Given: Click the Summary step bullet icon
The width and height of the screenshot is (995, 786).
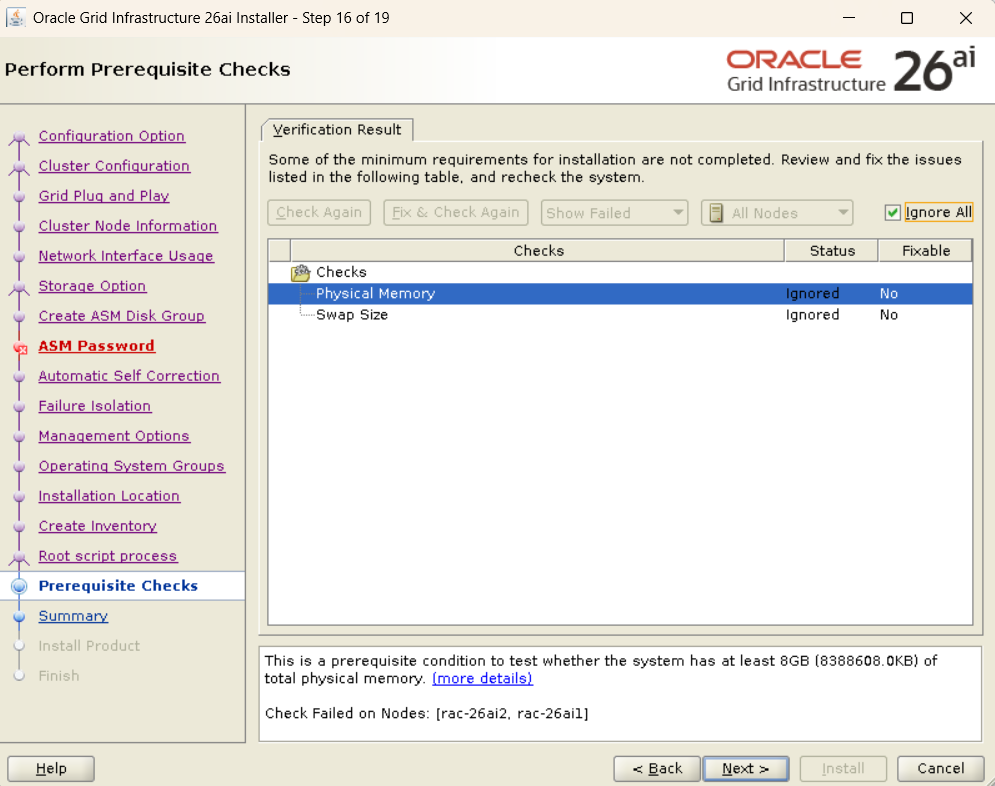Looking at the screenshot, I should coord(19,617).
